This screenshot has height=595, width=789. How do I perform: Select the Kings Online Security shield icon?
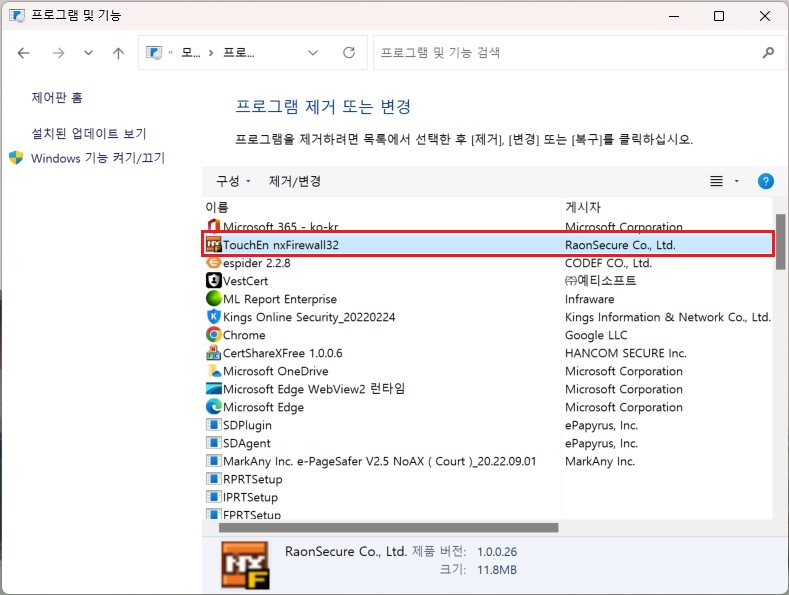213,317
